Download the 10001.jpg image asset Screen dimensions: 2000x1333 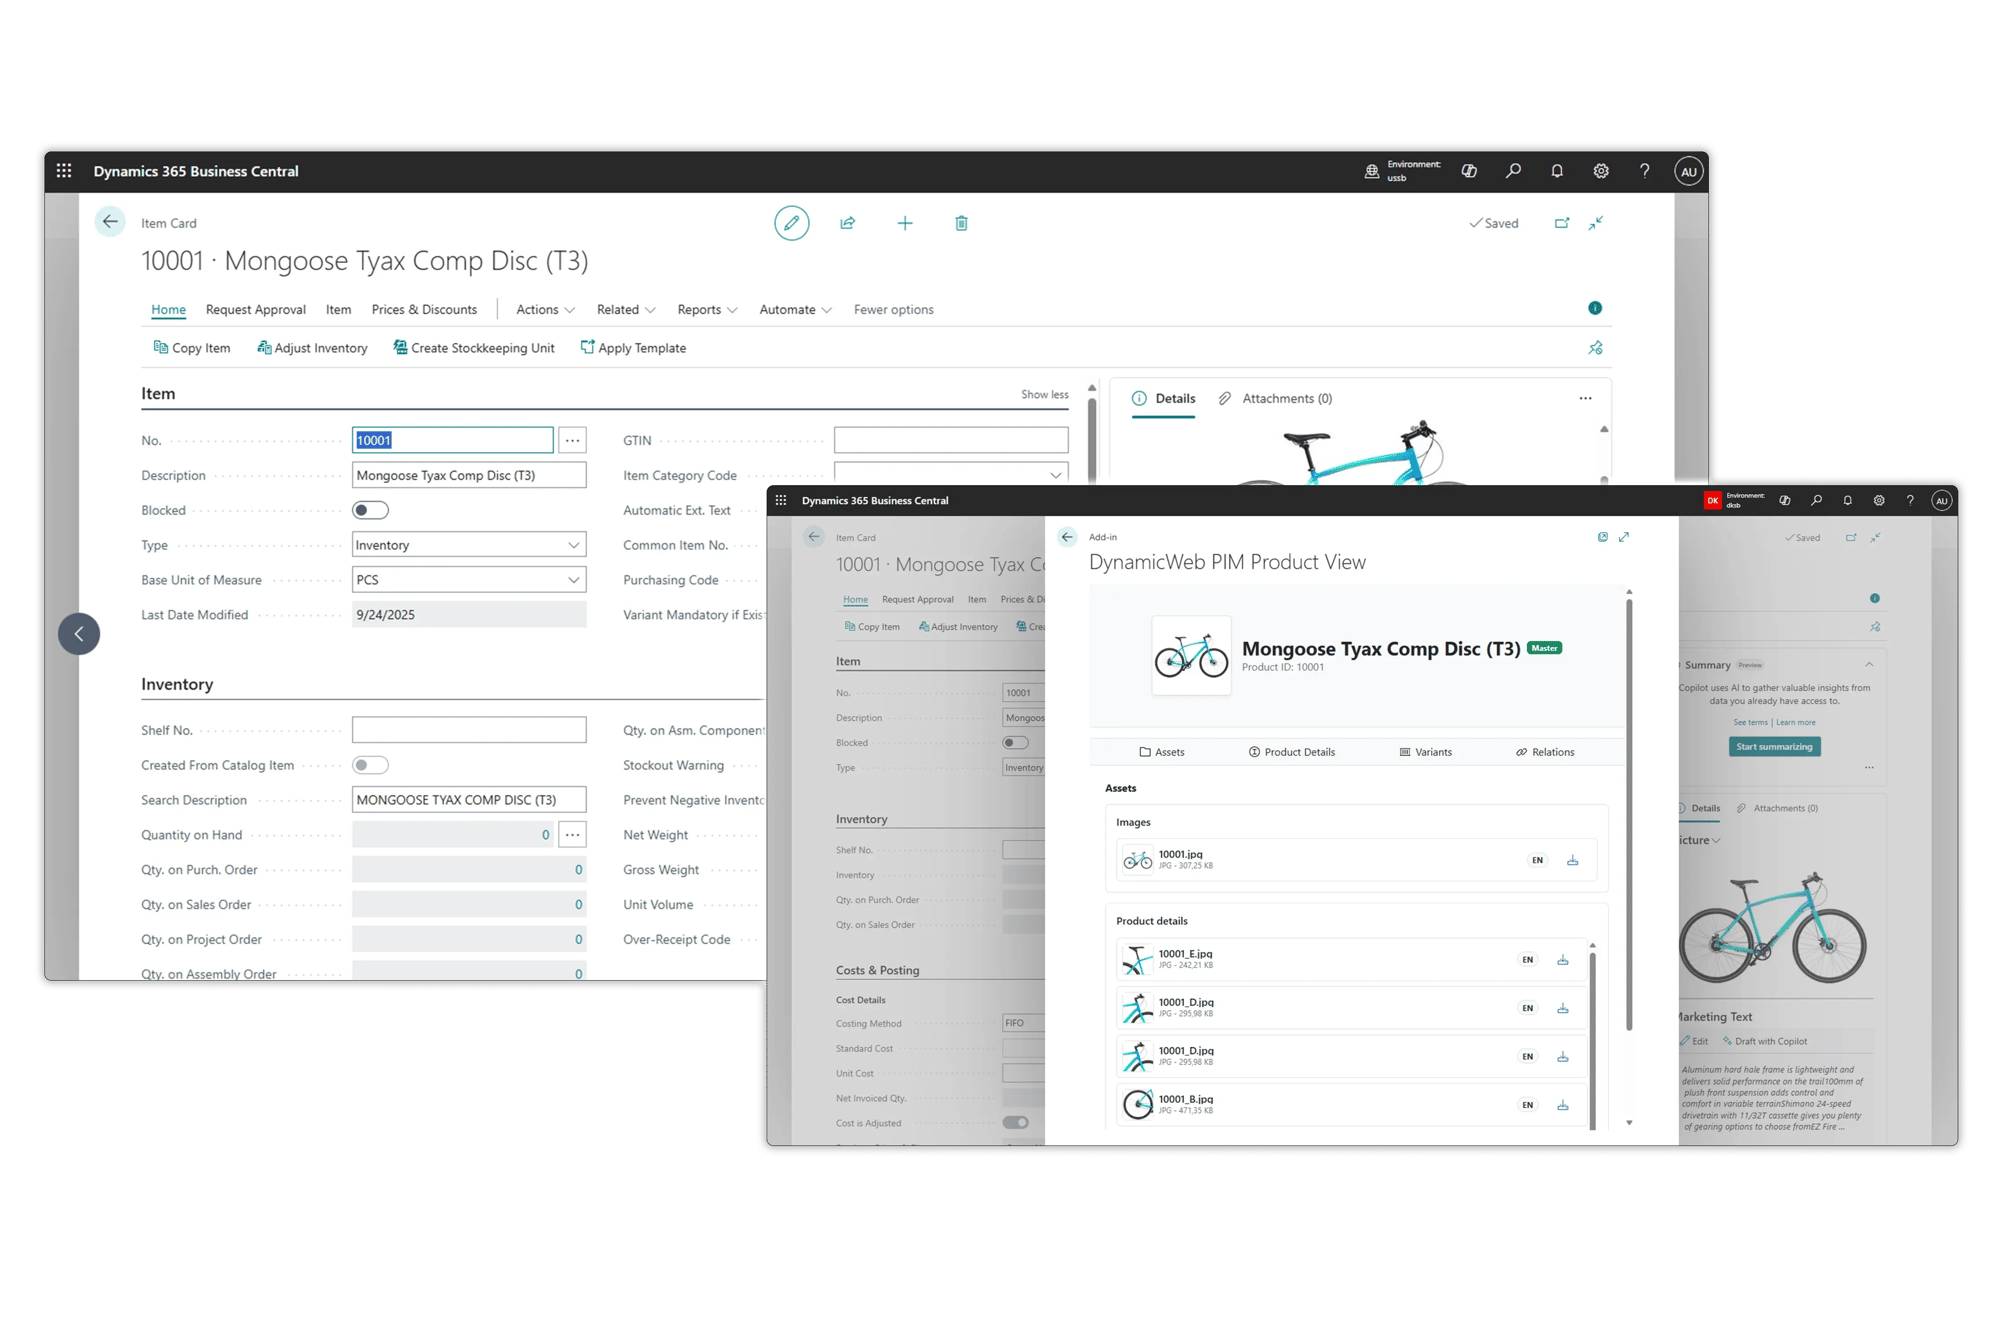point(1572,860)
